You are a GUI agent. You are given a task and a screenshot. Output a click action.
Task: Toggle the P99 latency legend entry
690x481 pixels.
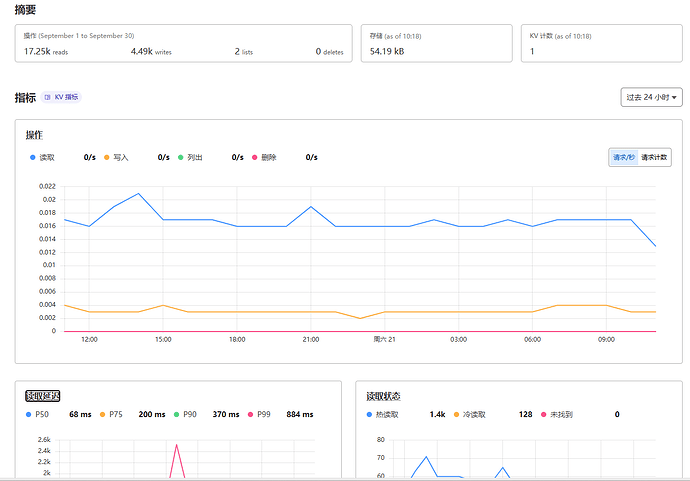coord(259,415)
